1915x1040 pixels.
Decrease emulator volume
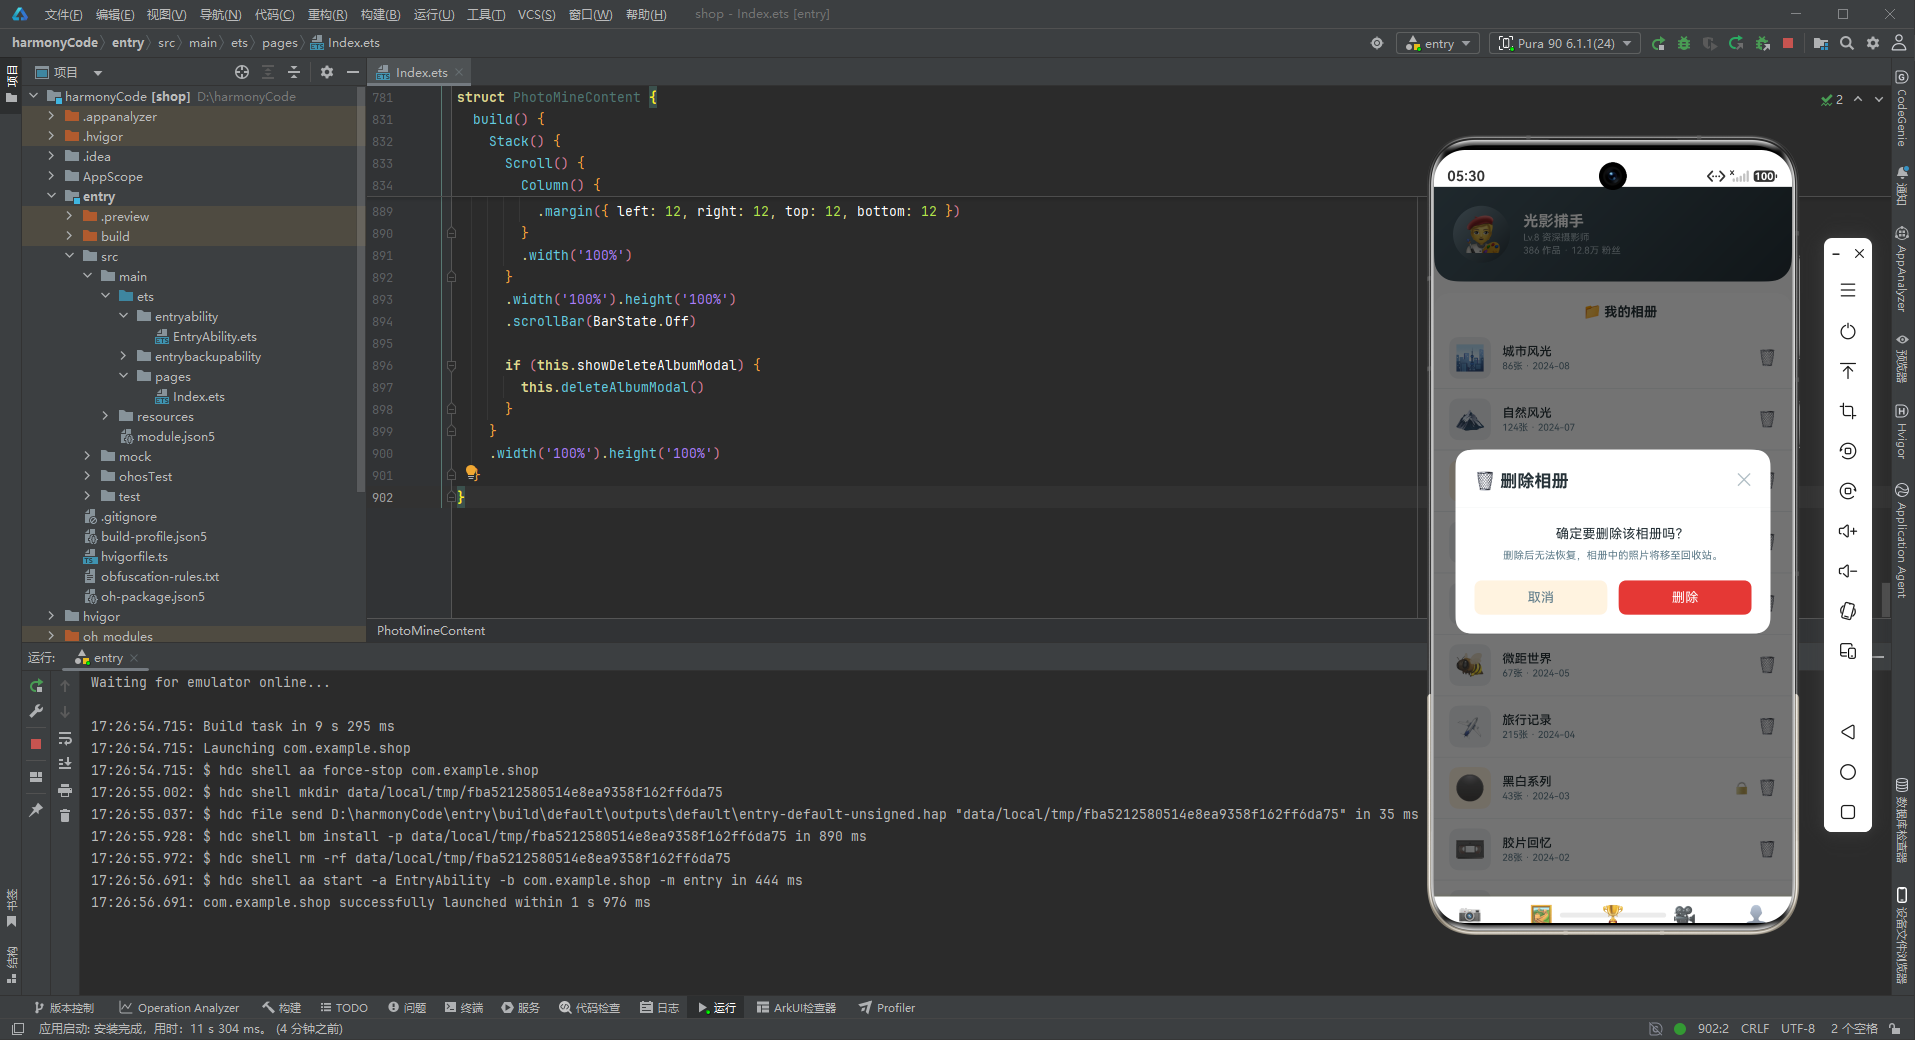(x=1848, y=571)
